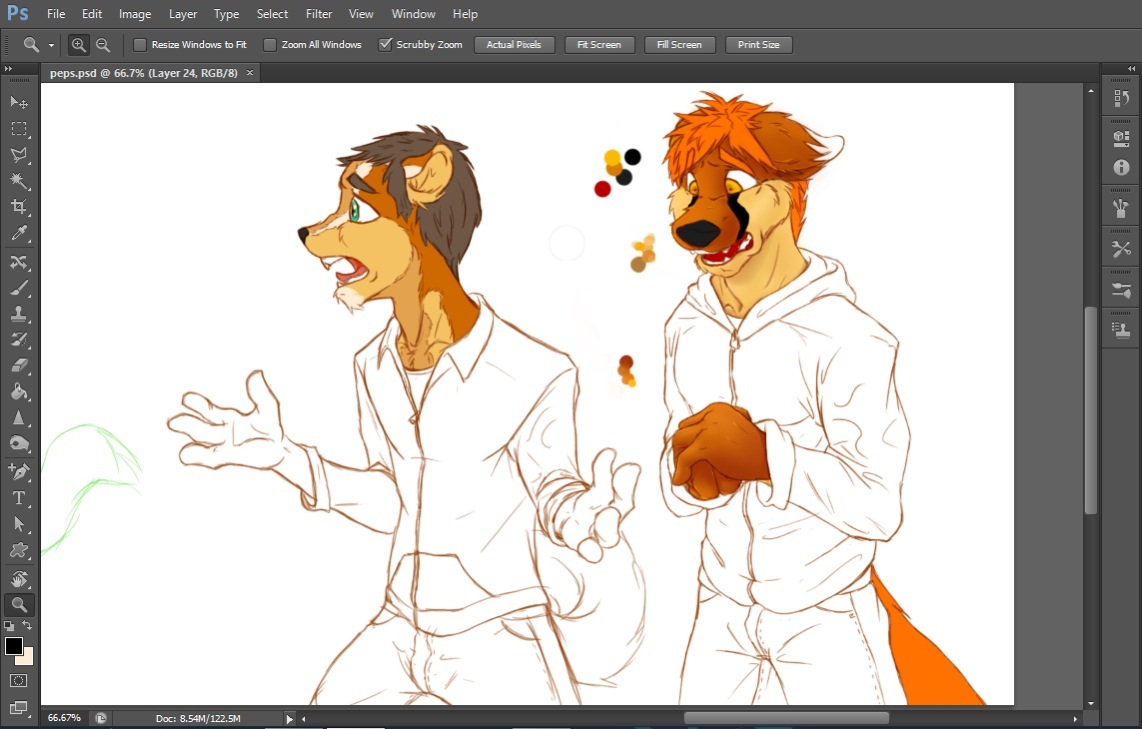Open the Zoom tool preset picker dropdown
The height and width of the screenshot is (729, 1142).
pyautogui.click(x=51, y=45)
